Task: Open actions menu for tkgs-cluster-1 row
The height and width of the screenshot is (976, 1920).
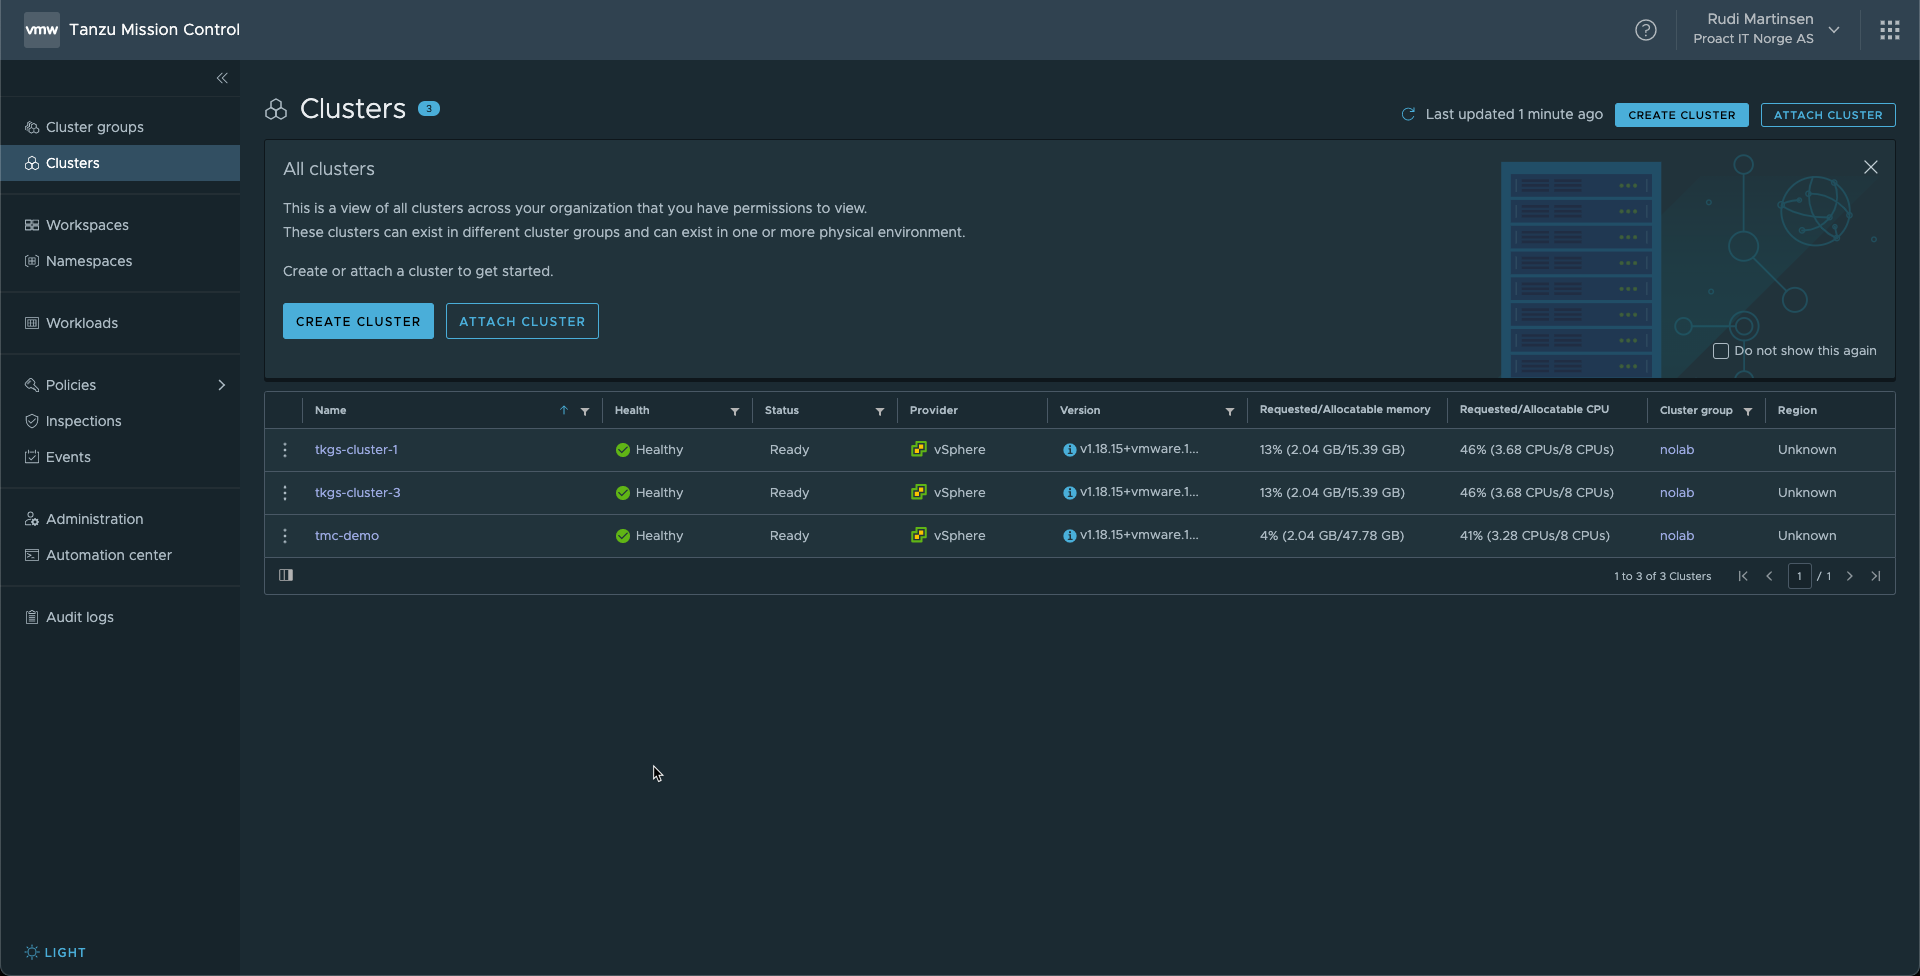Action: (x=285, y=450)
